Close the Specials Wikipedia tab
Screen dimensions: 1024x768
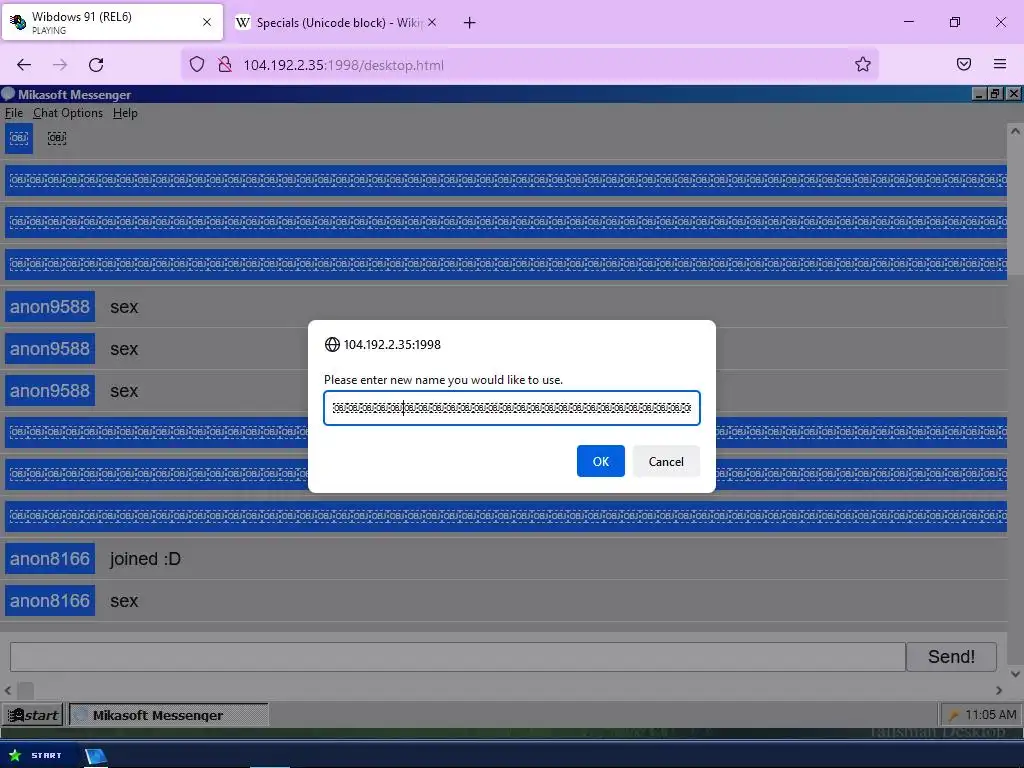[432, 22]
